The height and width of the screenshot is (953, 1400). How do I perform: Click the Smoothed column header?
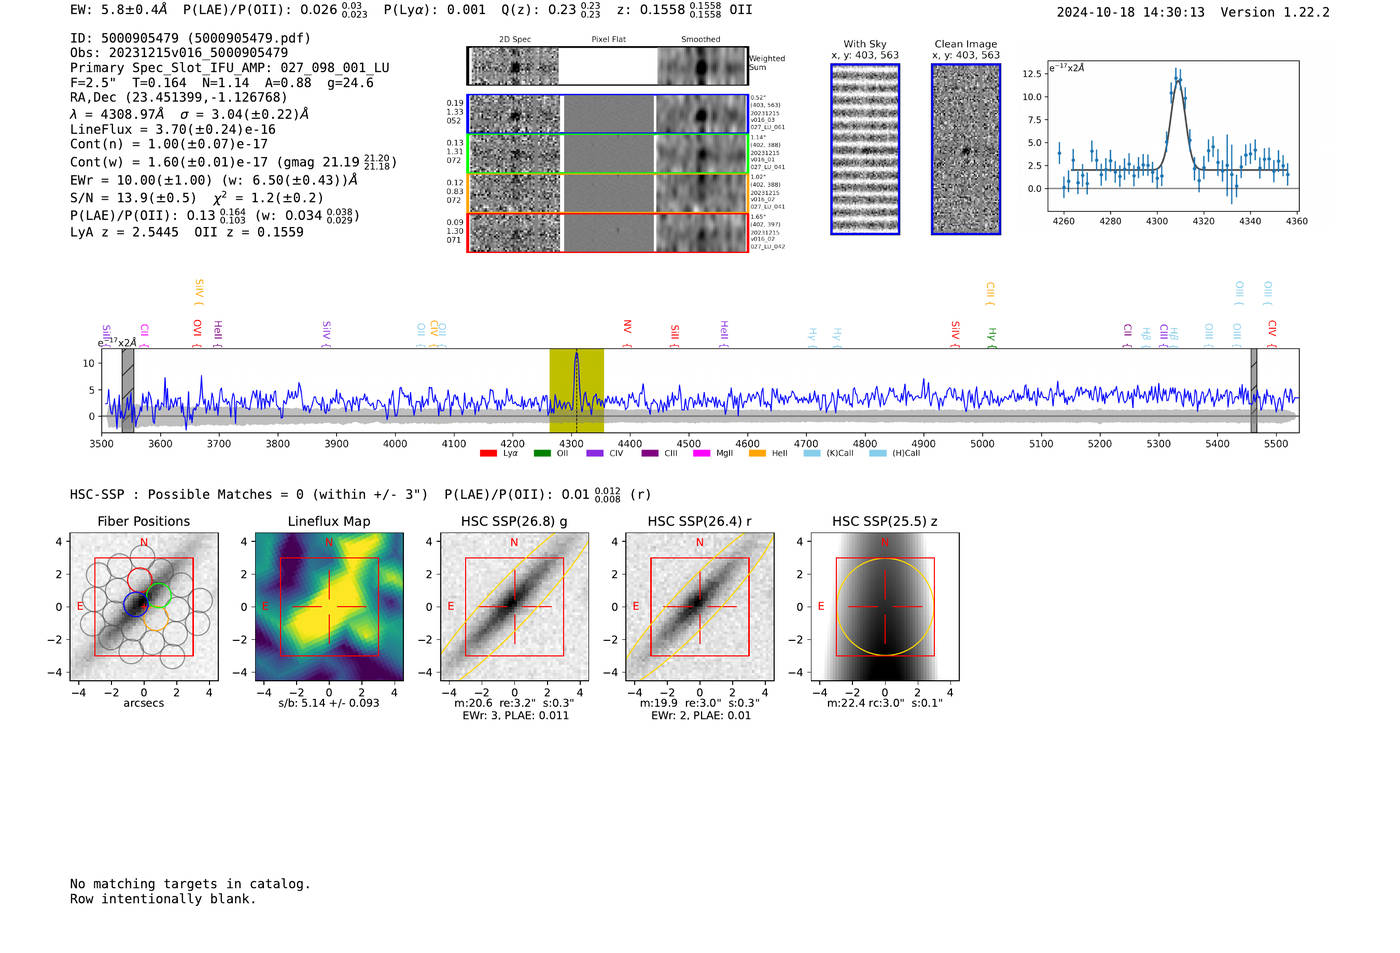700,40
